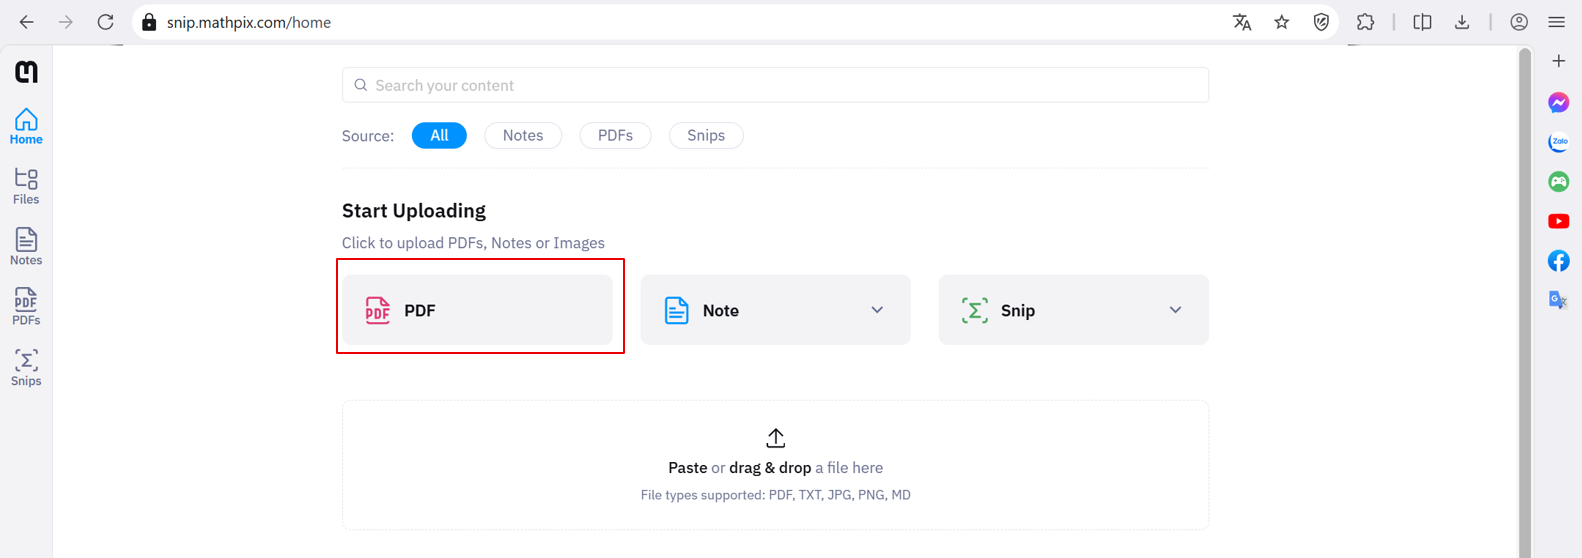Click the Mathpix logo icon
The height and width of the screenshot is (558, 1582).
point(27,72)
